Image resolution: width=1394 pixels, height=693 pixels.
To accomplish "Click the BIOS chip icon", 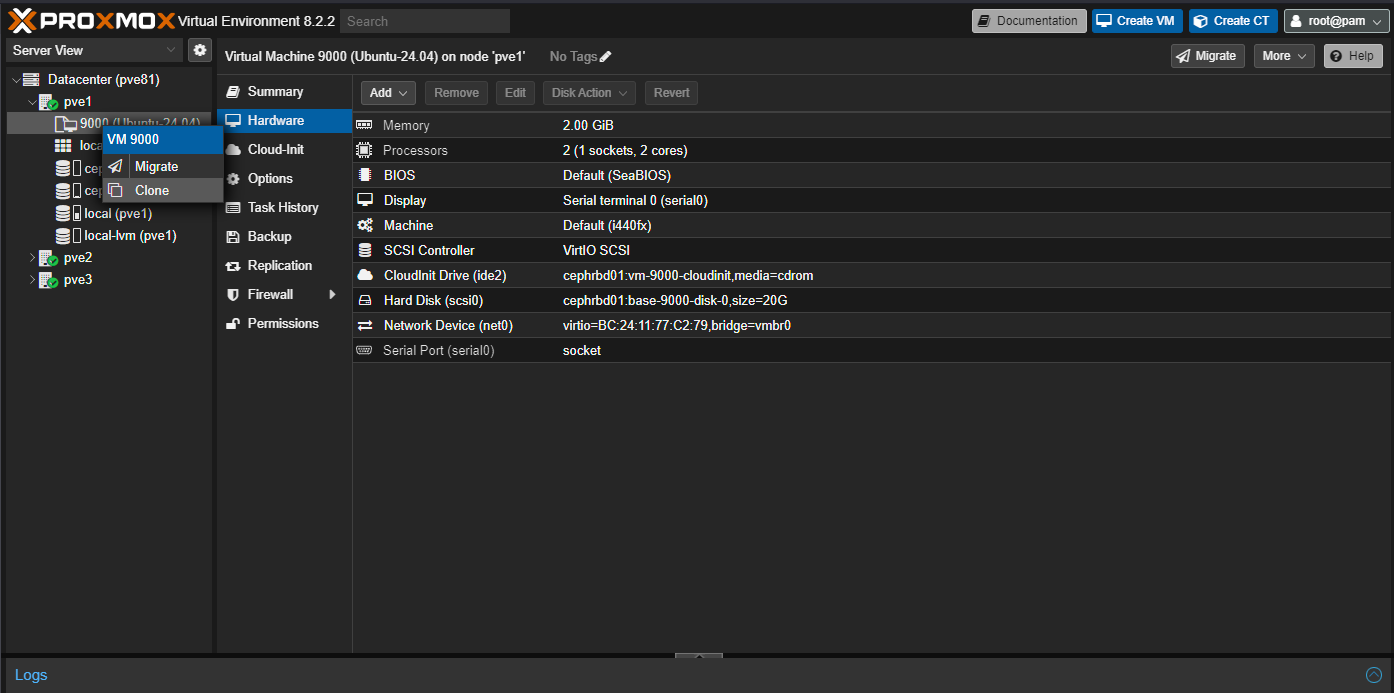I will click(x=364, y=175).
